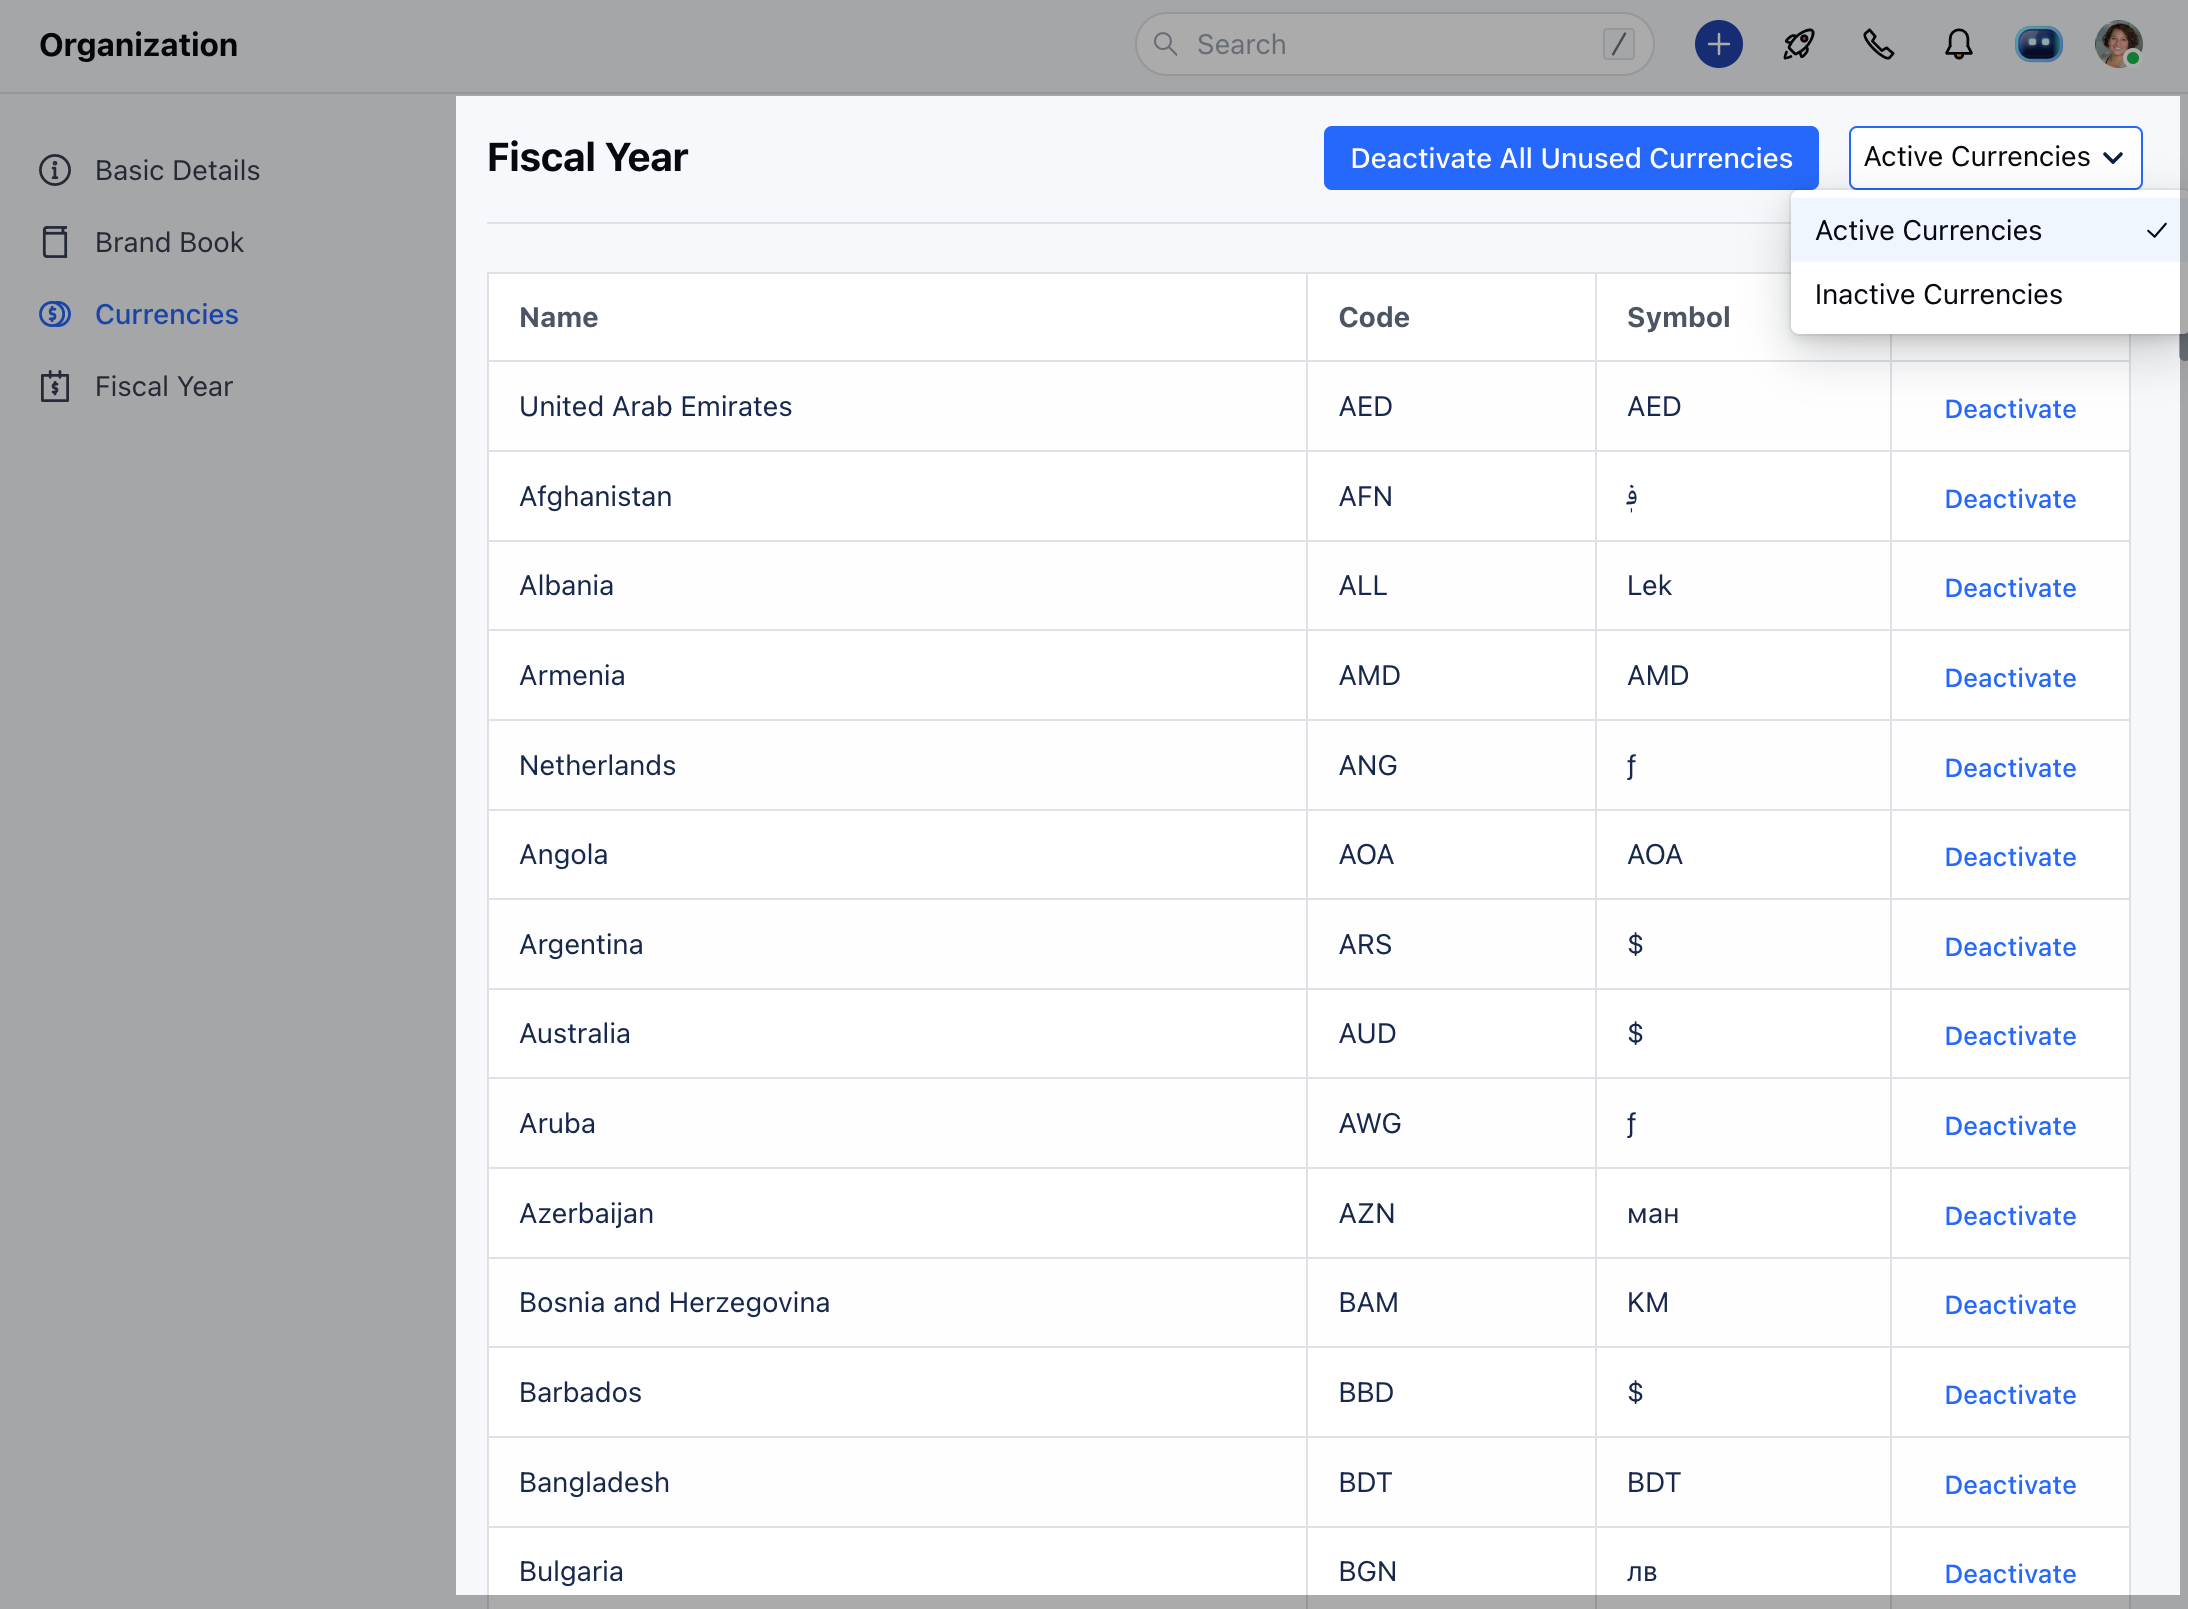Viewport: 2188px width, 1609px height.
Task: Deactivate the Bangladesh BDT currency
Action: coord(2009,1485)
